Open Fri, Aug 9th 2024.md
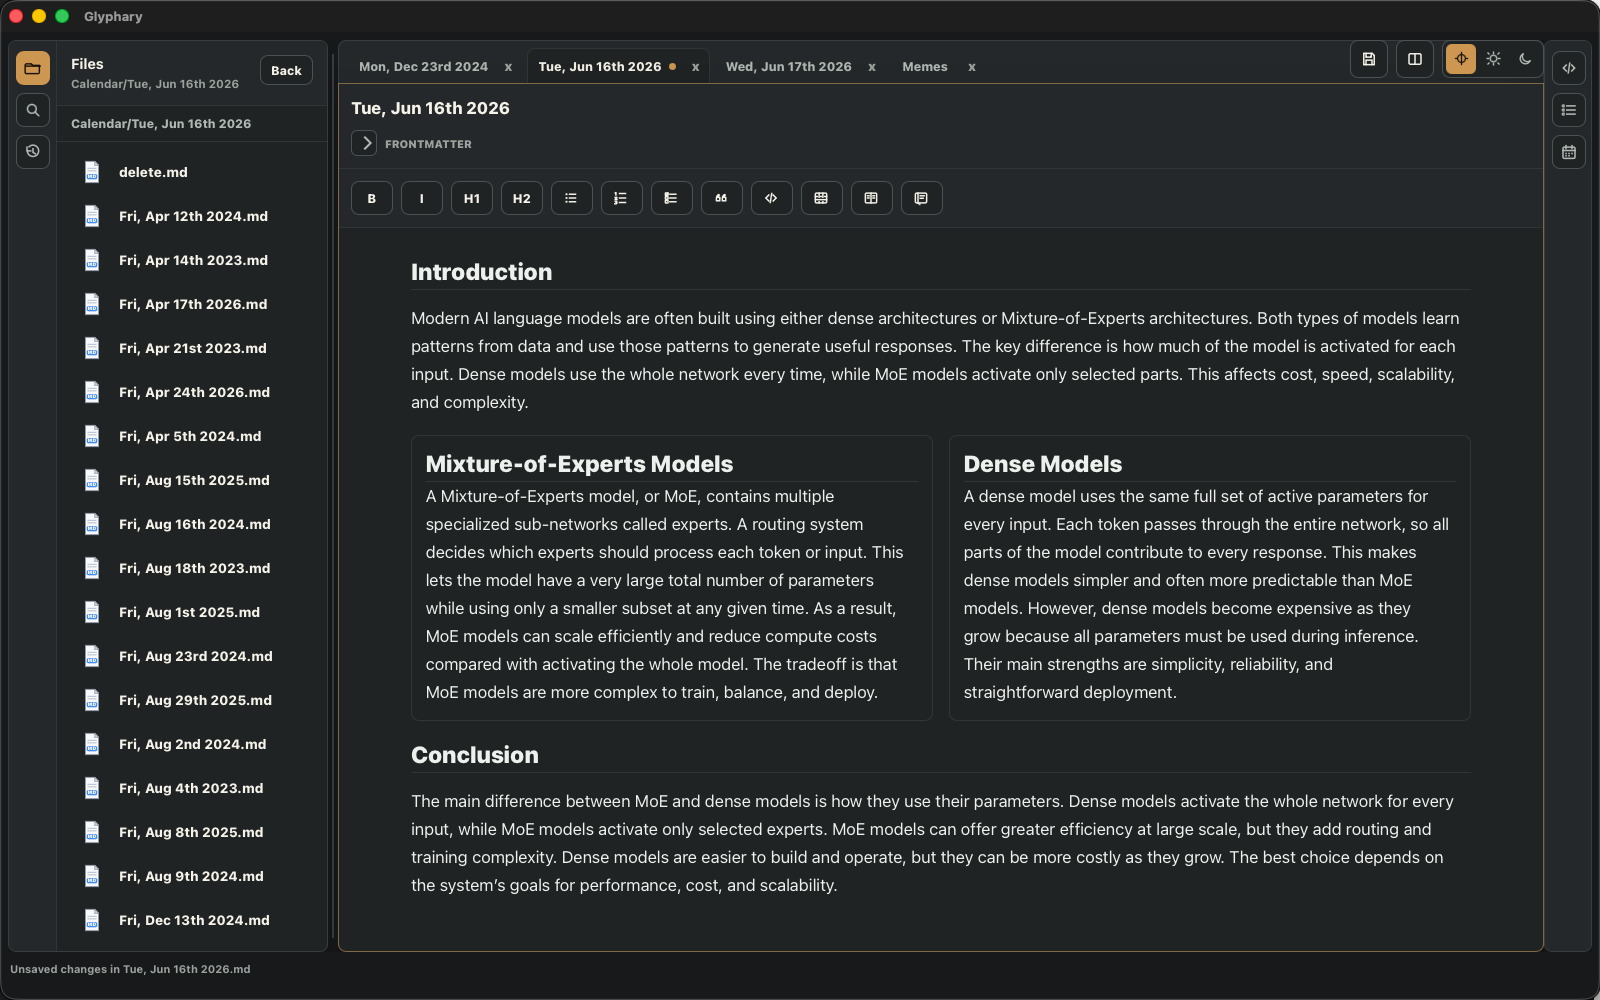This screenshot has height=1000, width=1600. [192, 876]
